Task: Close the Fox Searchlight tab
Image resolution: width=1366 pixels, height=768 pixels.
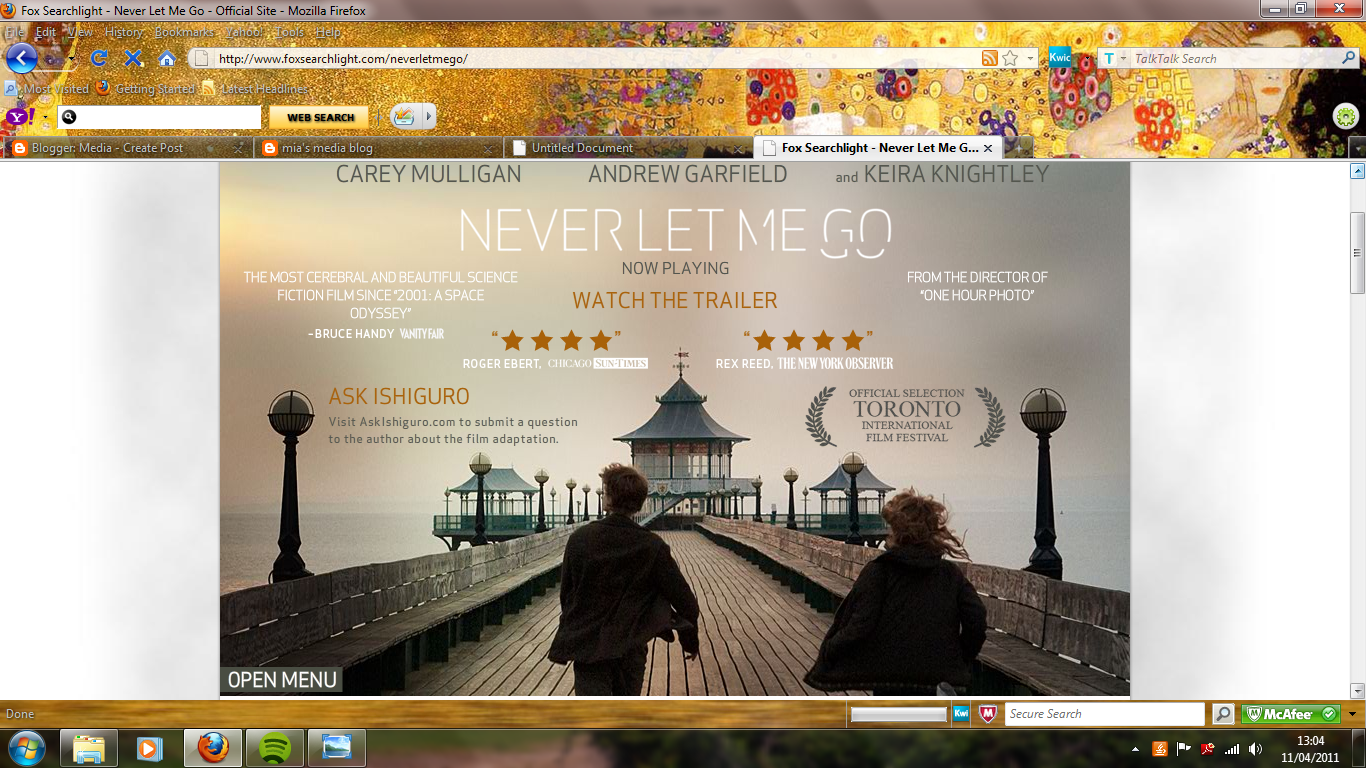Action: click(x=988, y=148)
